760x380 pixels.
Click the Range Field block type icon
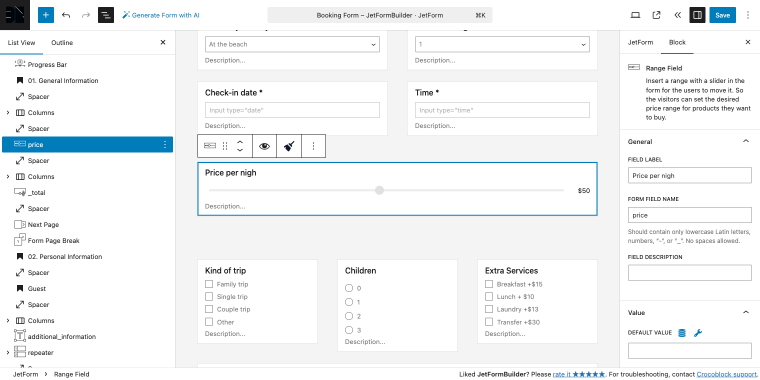[x=210, y=146]
